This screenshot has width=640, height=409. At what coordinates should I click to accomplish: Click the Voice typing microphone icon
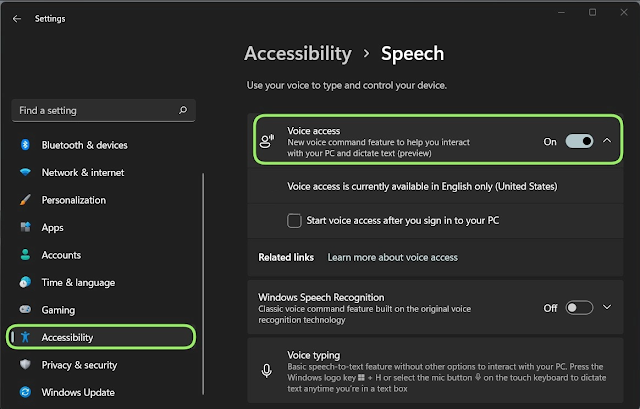click(266, 370)
